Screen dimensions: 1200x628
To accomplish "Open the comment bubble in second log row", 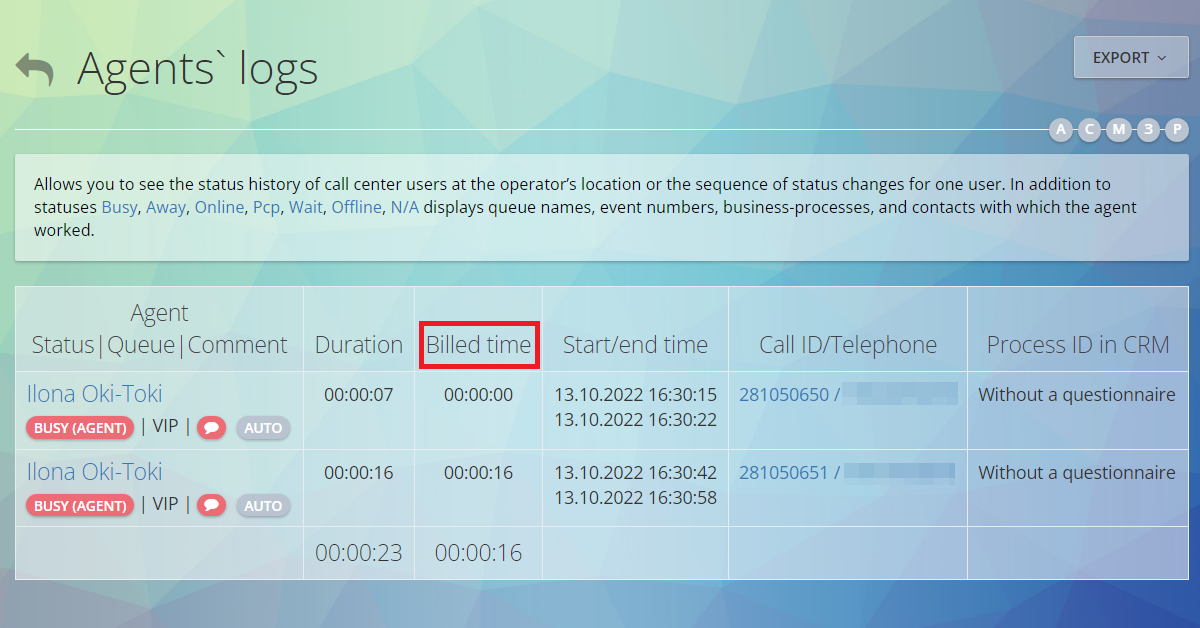I will (x=211, y=506).
